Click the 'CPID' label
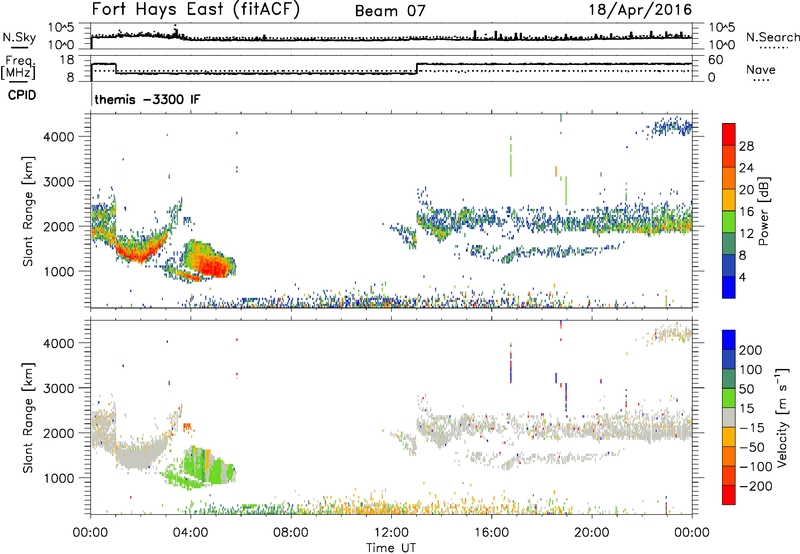 pyautogui.click(x=22, y=95)
